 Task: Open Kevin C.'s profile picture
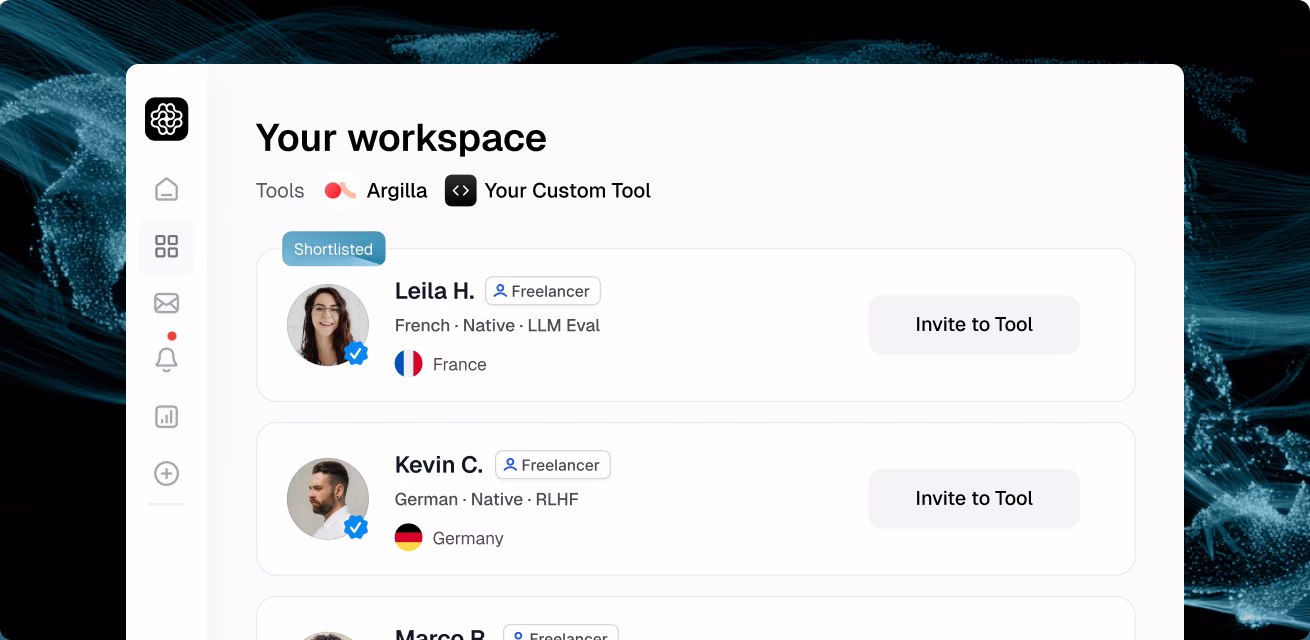click(328, 498)
